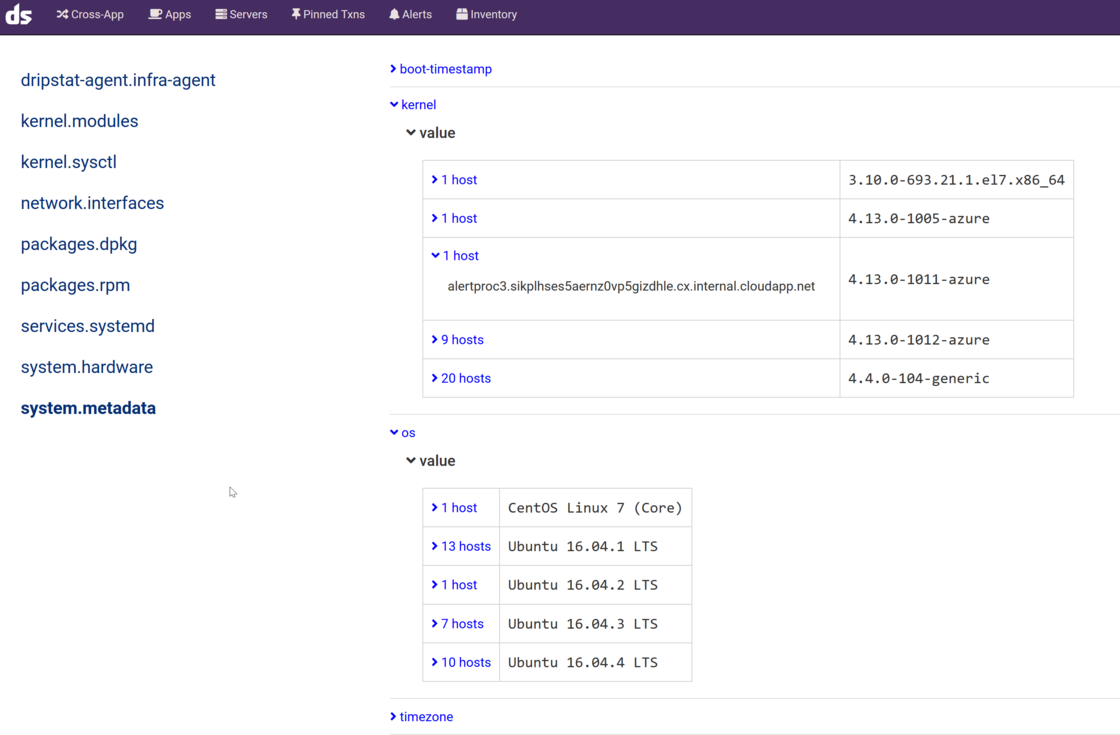The image size is (1120, 735).
Task: Click the Apps coffee cup icon
Action: click(155, 14)
